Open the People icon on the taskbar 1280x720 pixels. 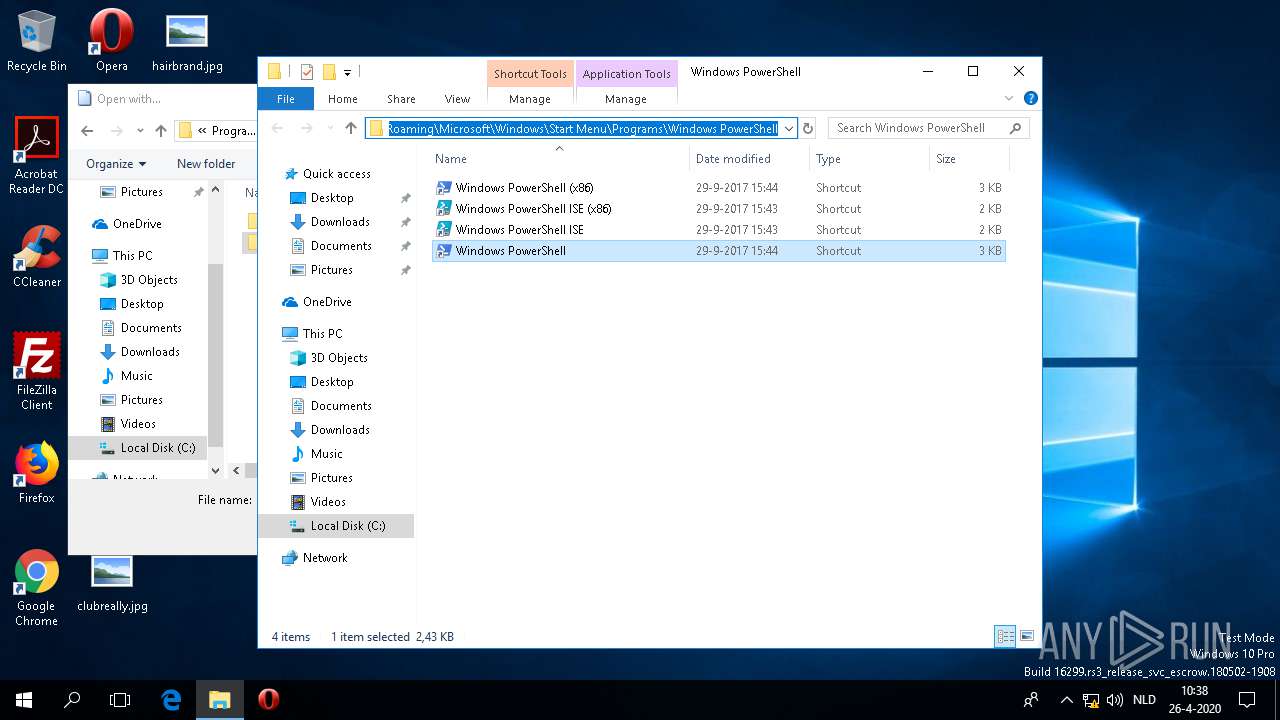(1031, 700)
